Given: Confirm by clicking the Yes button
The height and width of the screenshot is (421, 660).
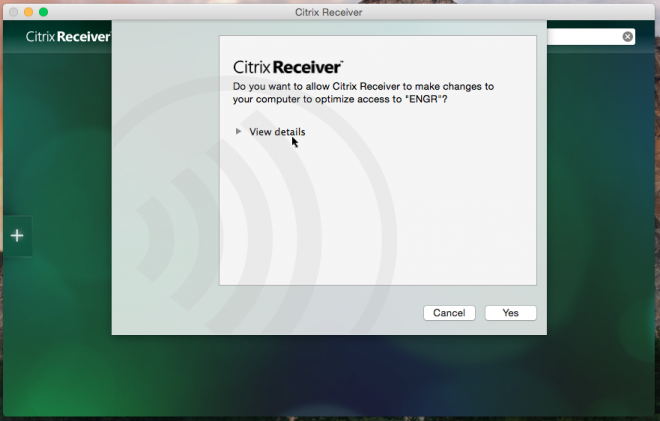Looking at the screenshot, I should (x=511, y=313).
